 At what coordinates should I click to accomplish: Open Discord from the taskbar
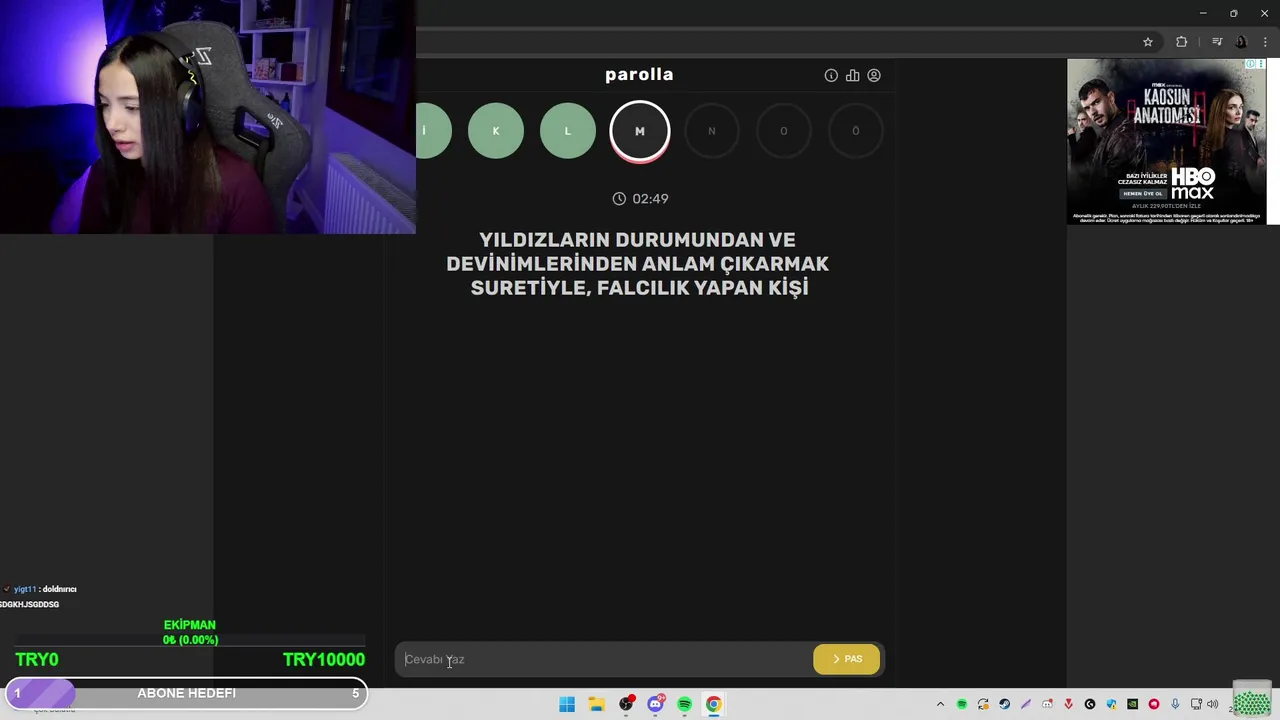pos(655,704)
